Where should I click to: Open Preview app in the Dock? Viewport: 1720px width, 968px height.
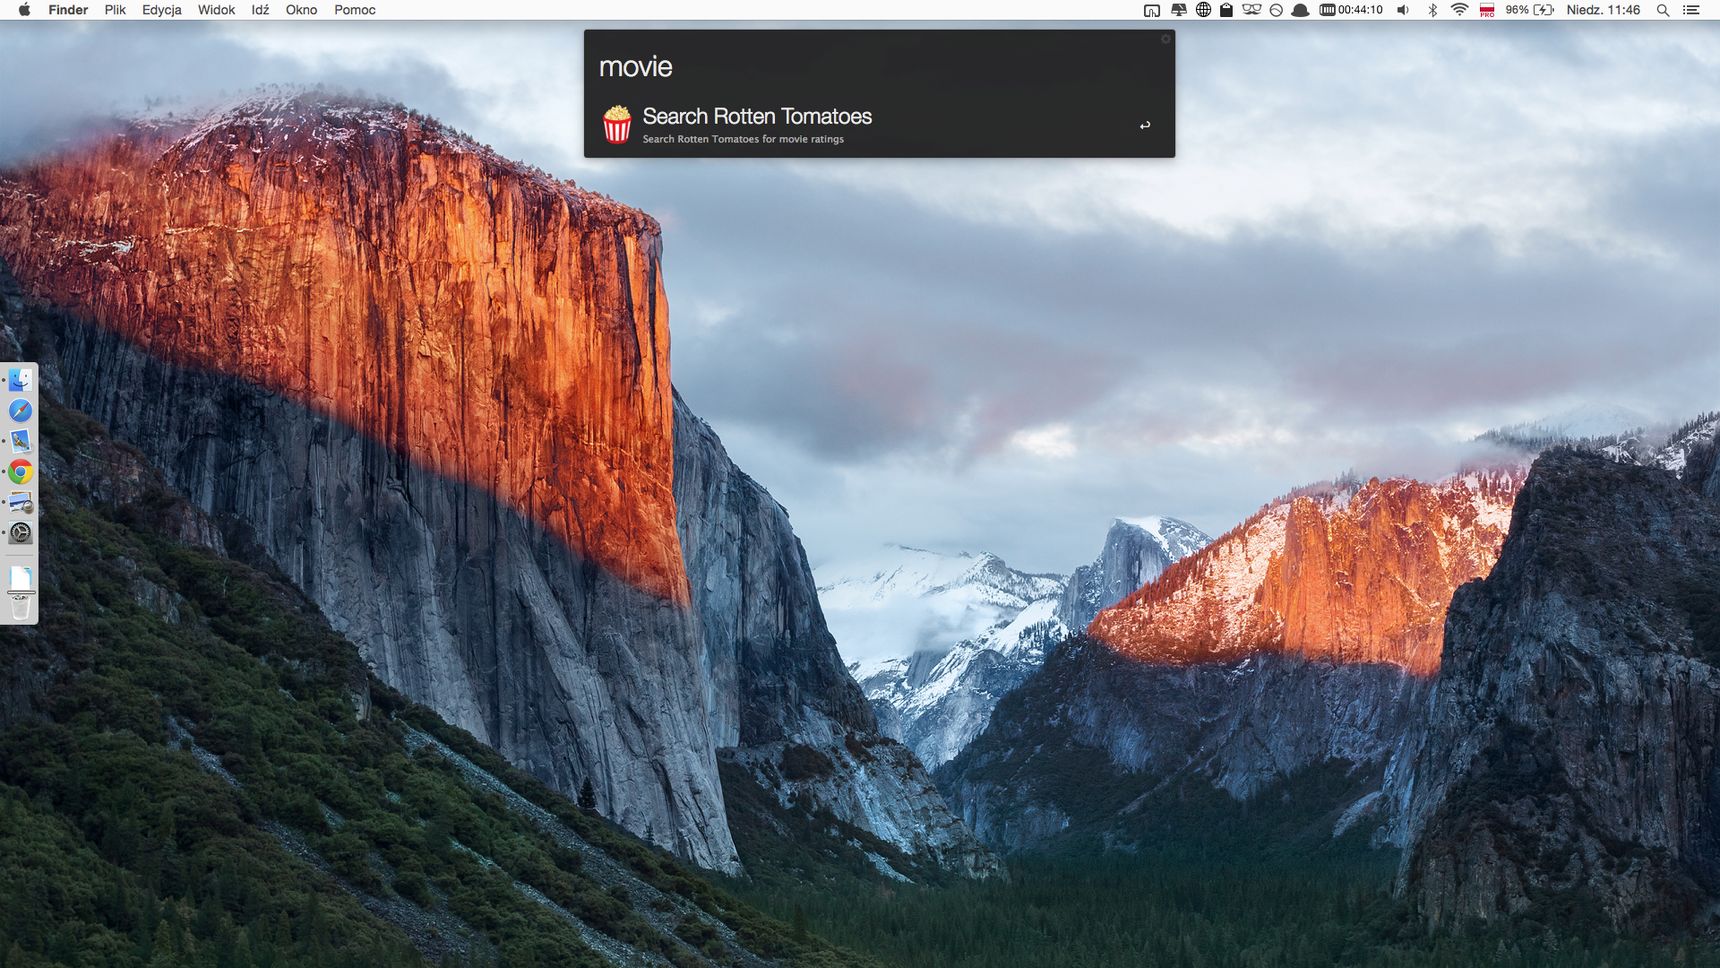20,502
